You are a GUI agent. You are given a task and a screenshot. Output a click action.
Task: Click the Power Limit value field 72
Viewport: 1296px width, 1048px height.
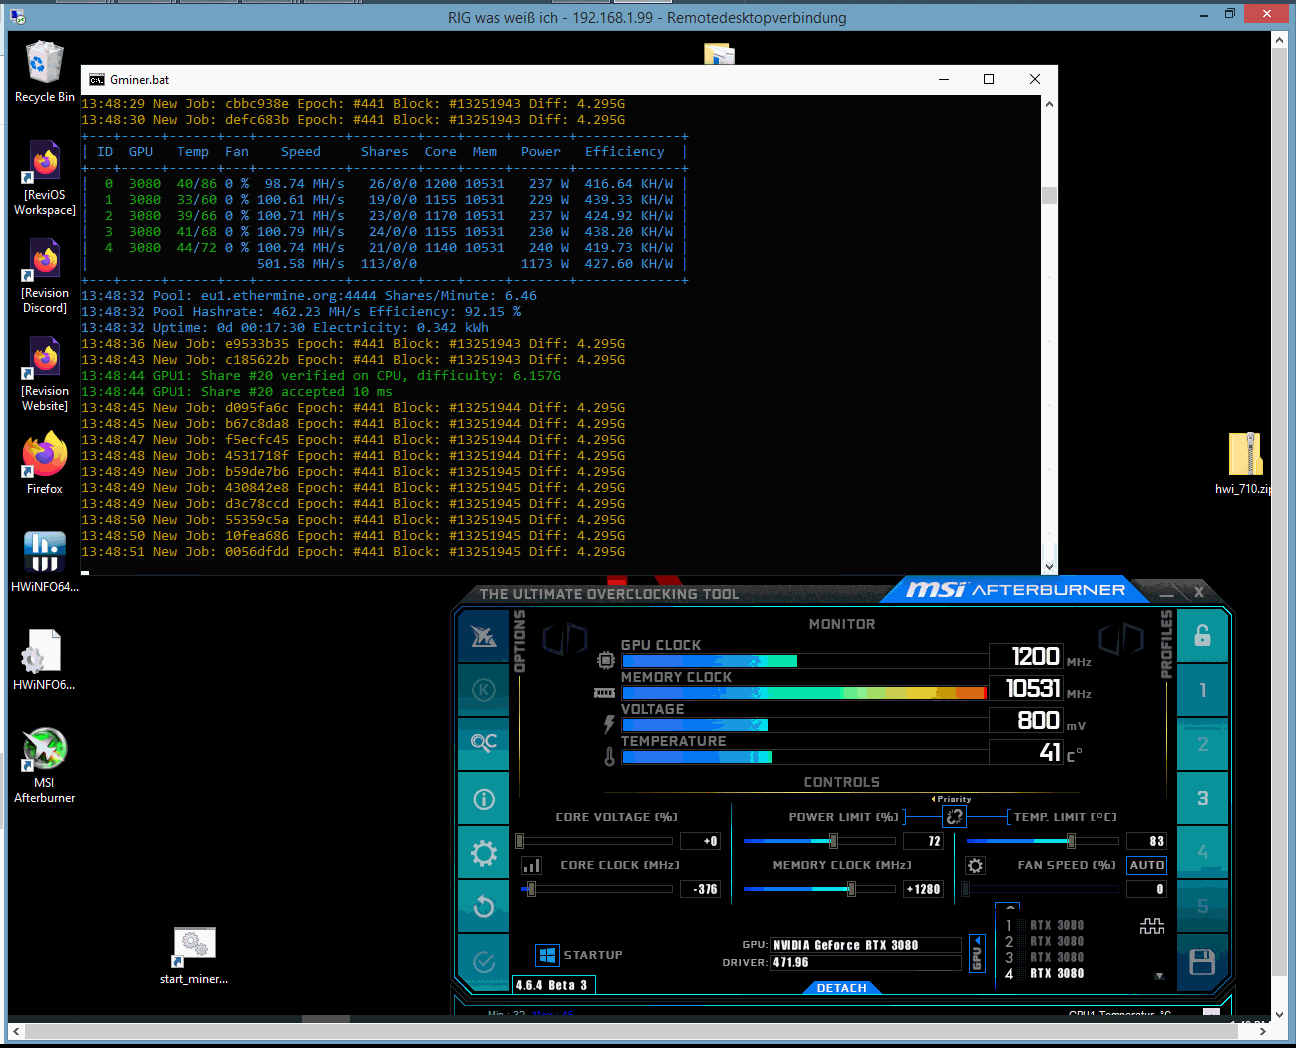[923, 841]
